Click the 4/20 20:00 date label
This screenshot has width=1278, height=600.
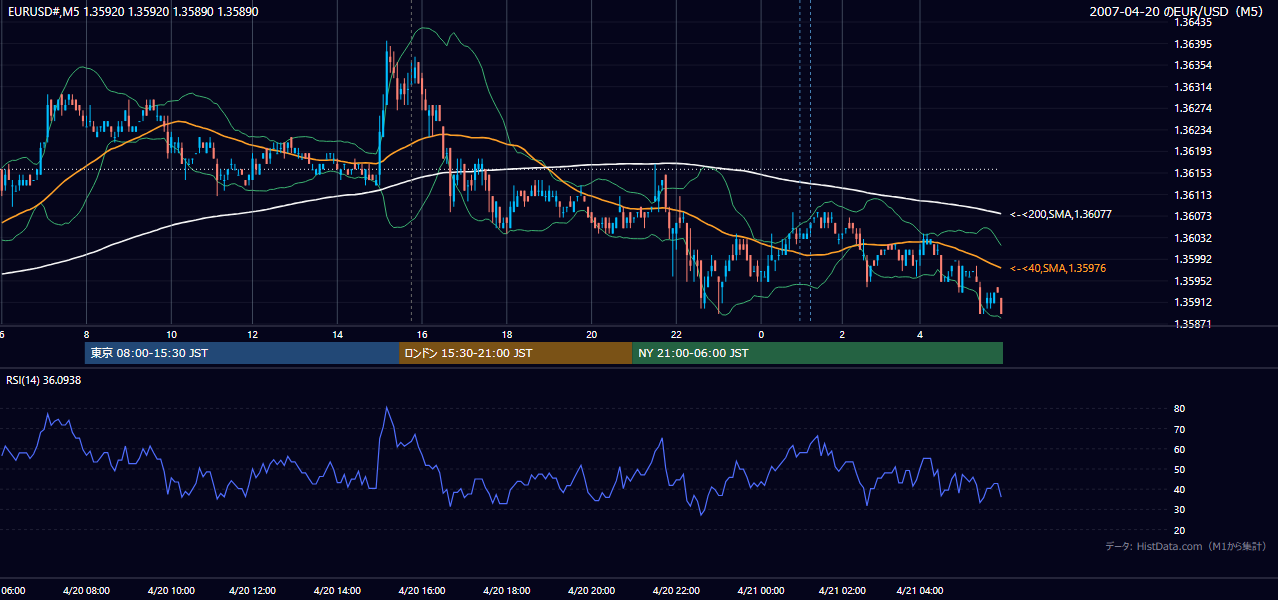pyautogui.click(x=590, y=590)
